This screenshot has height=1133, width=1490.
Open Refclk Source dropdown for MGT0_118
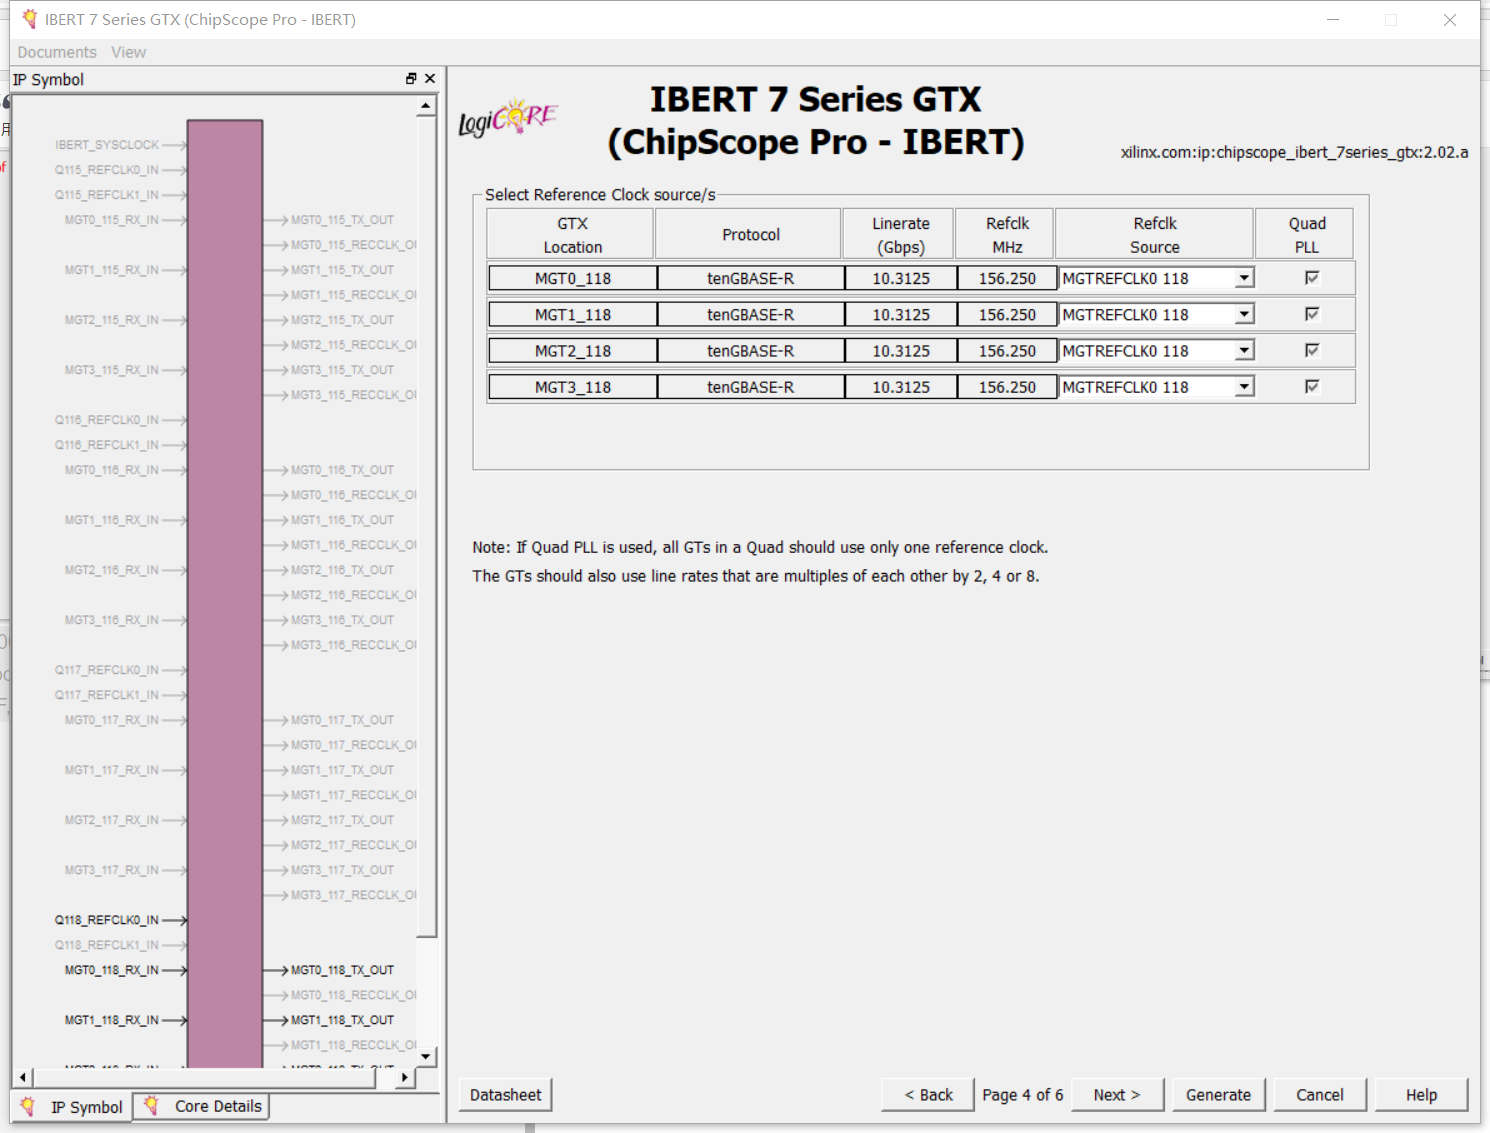(1244, 278)
